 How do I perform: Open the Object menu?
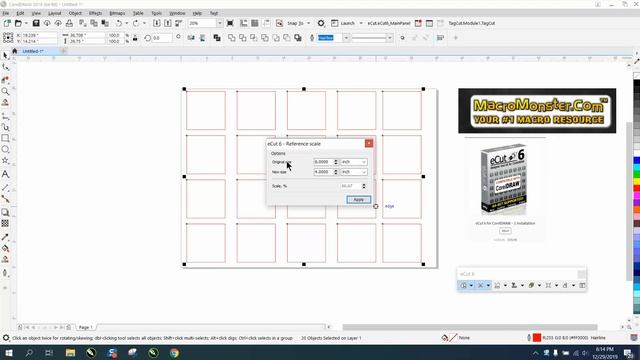click(x=75, y=13)
